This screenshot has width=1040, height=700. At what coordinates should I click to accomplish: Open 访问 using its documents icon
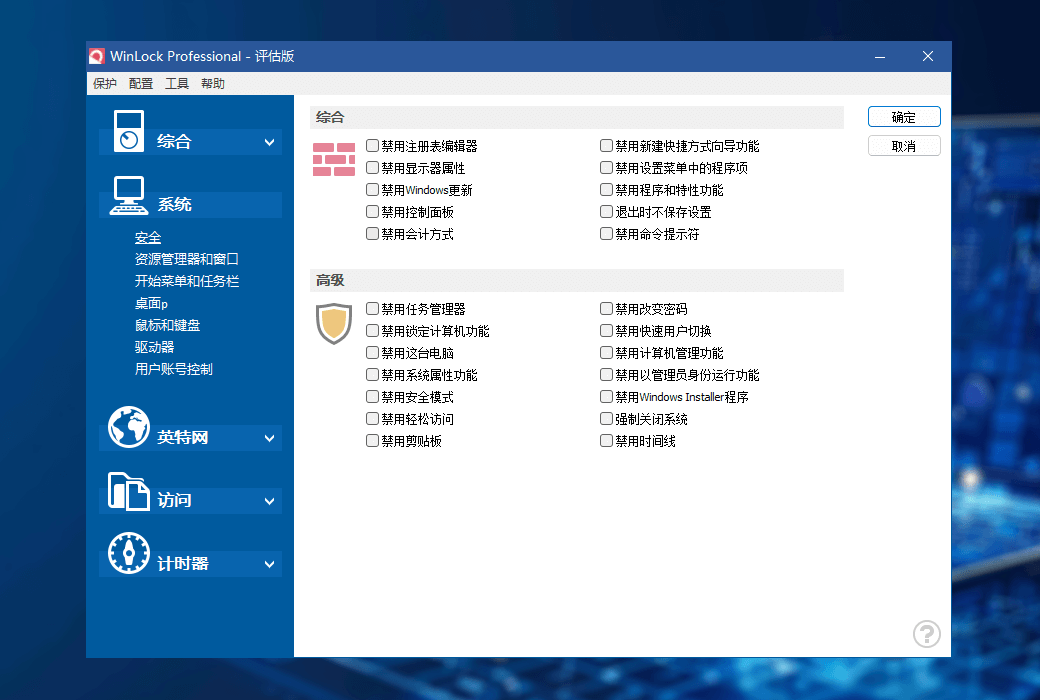(x=128, y=491)
